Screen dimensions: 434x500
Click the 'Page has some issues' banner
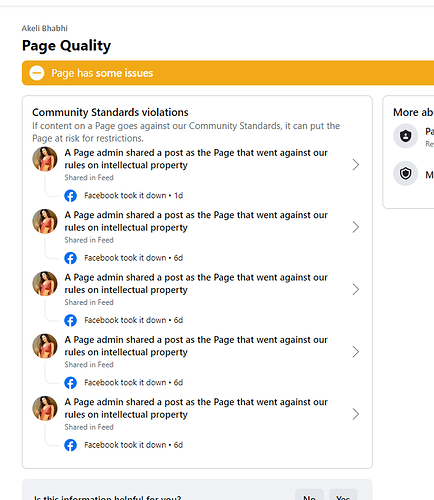(x=228, y=73)
